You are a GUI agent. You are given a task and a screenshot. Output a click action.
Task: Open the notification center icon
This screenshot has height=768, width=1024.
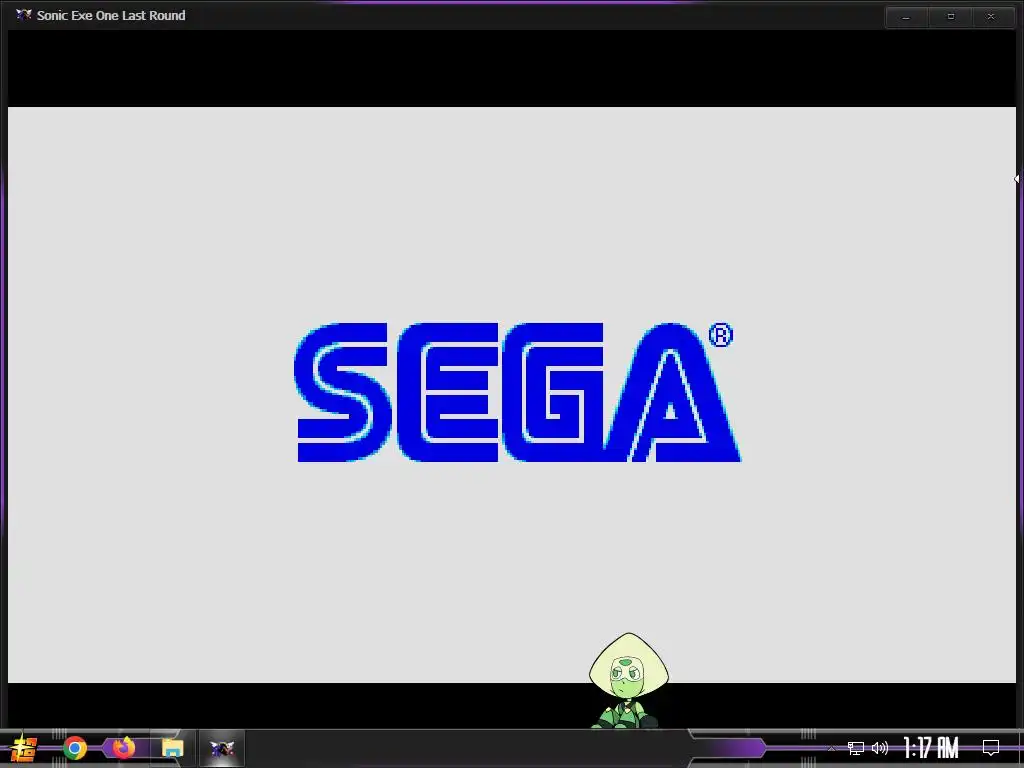991,748
